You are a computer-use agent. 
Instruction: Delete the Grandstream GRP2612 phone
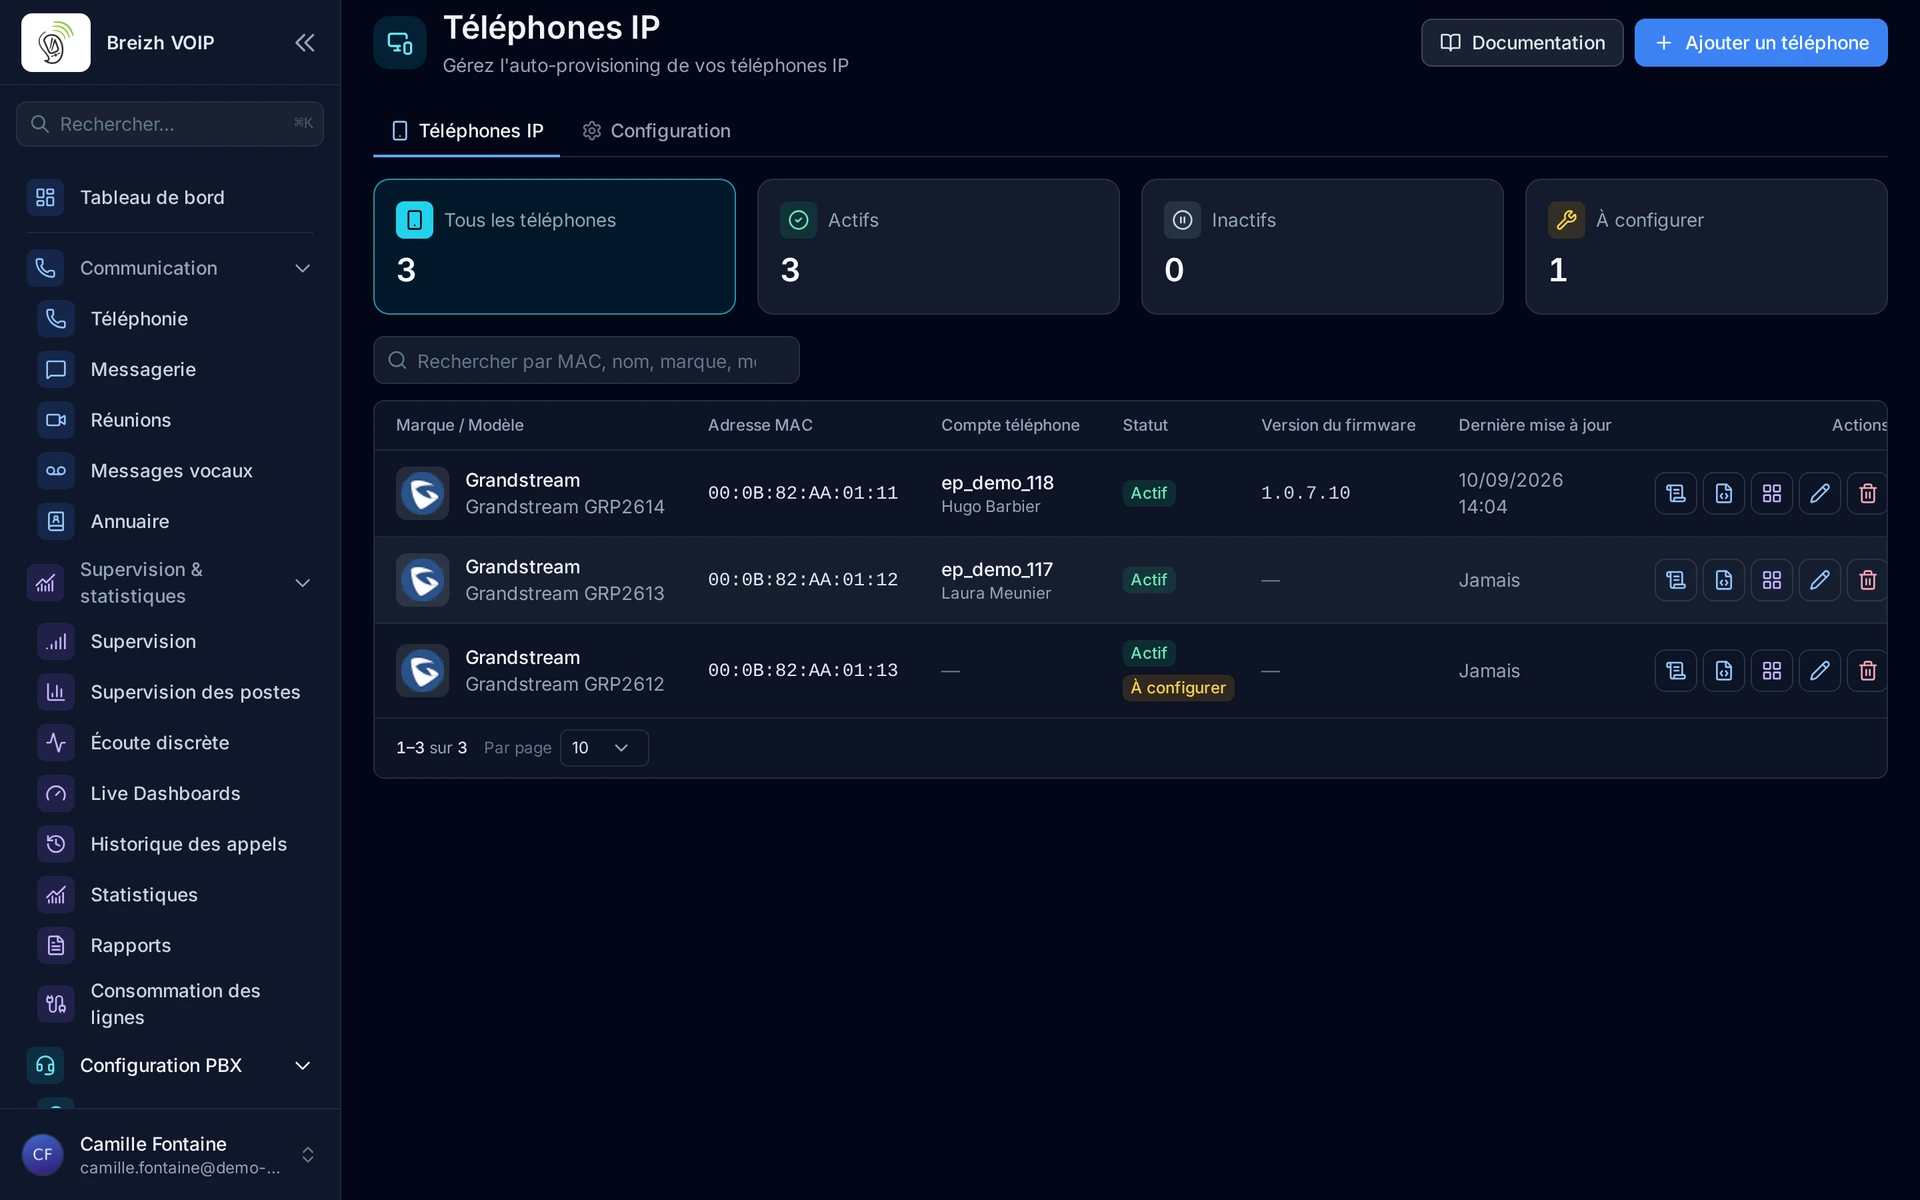[x=1867, y=670]
